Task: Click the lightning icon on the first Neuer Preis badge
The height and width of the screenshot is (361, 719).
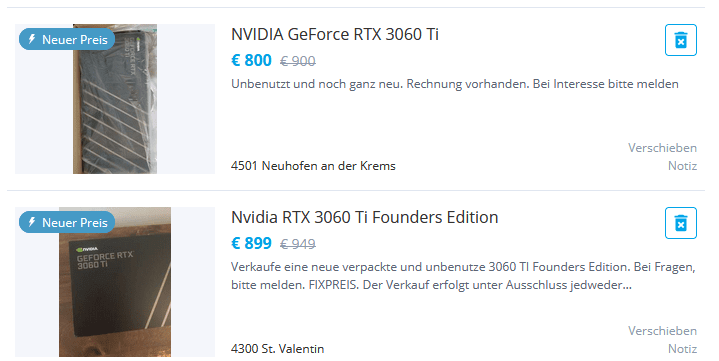Action: (32, 39)
